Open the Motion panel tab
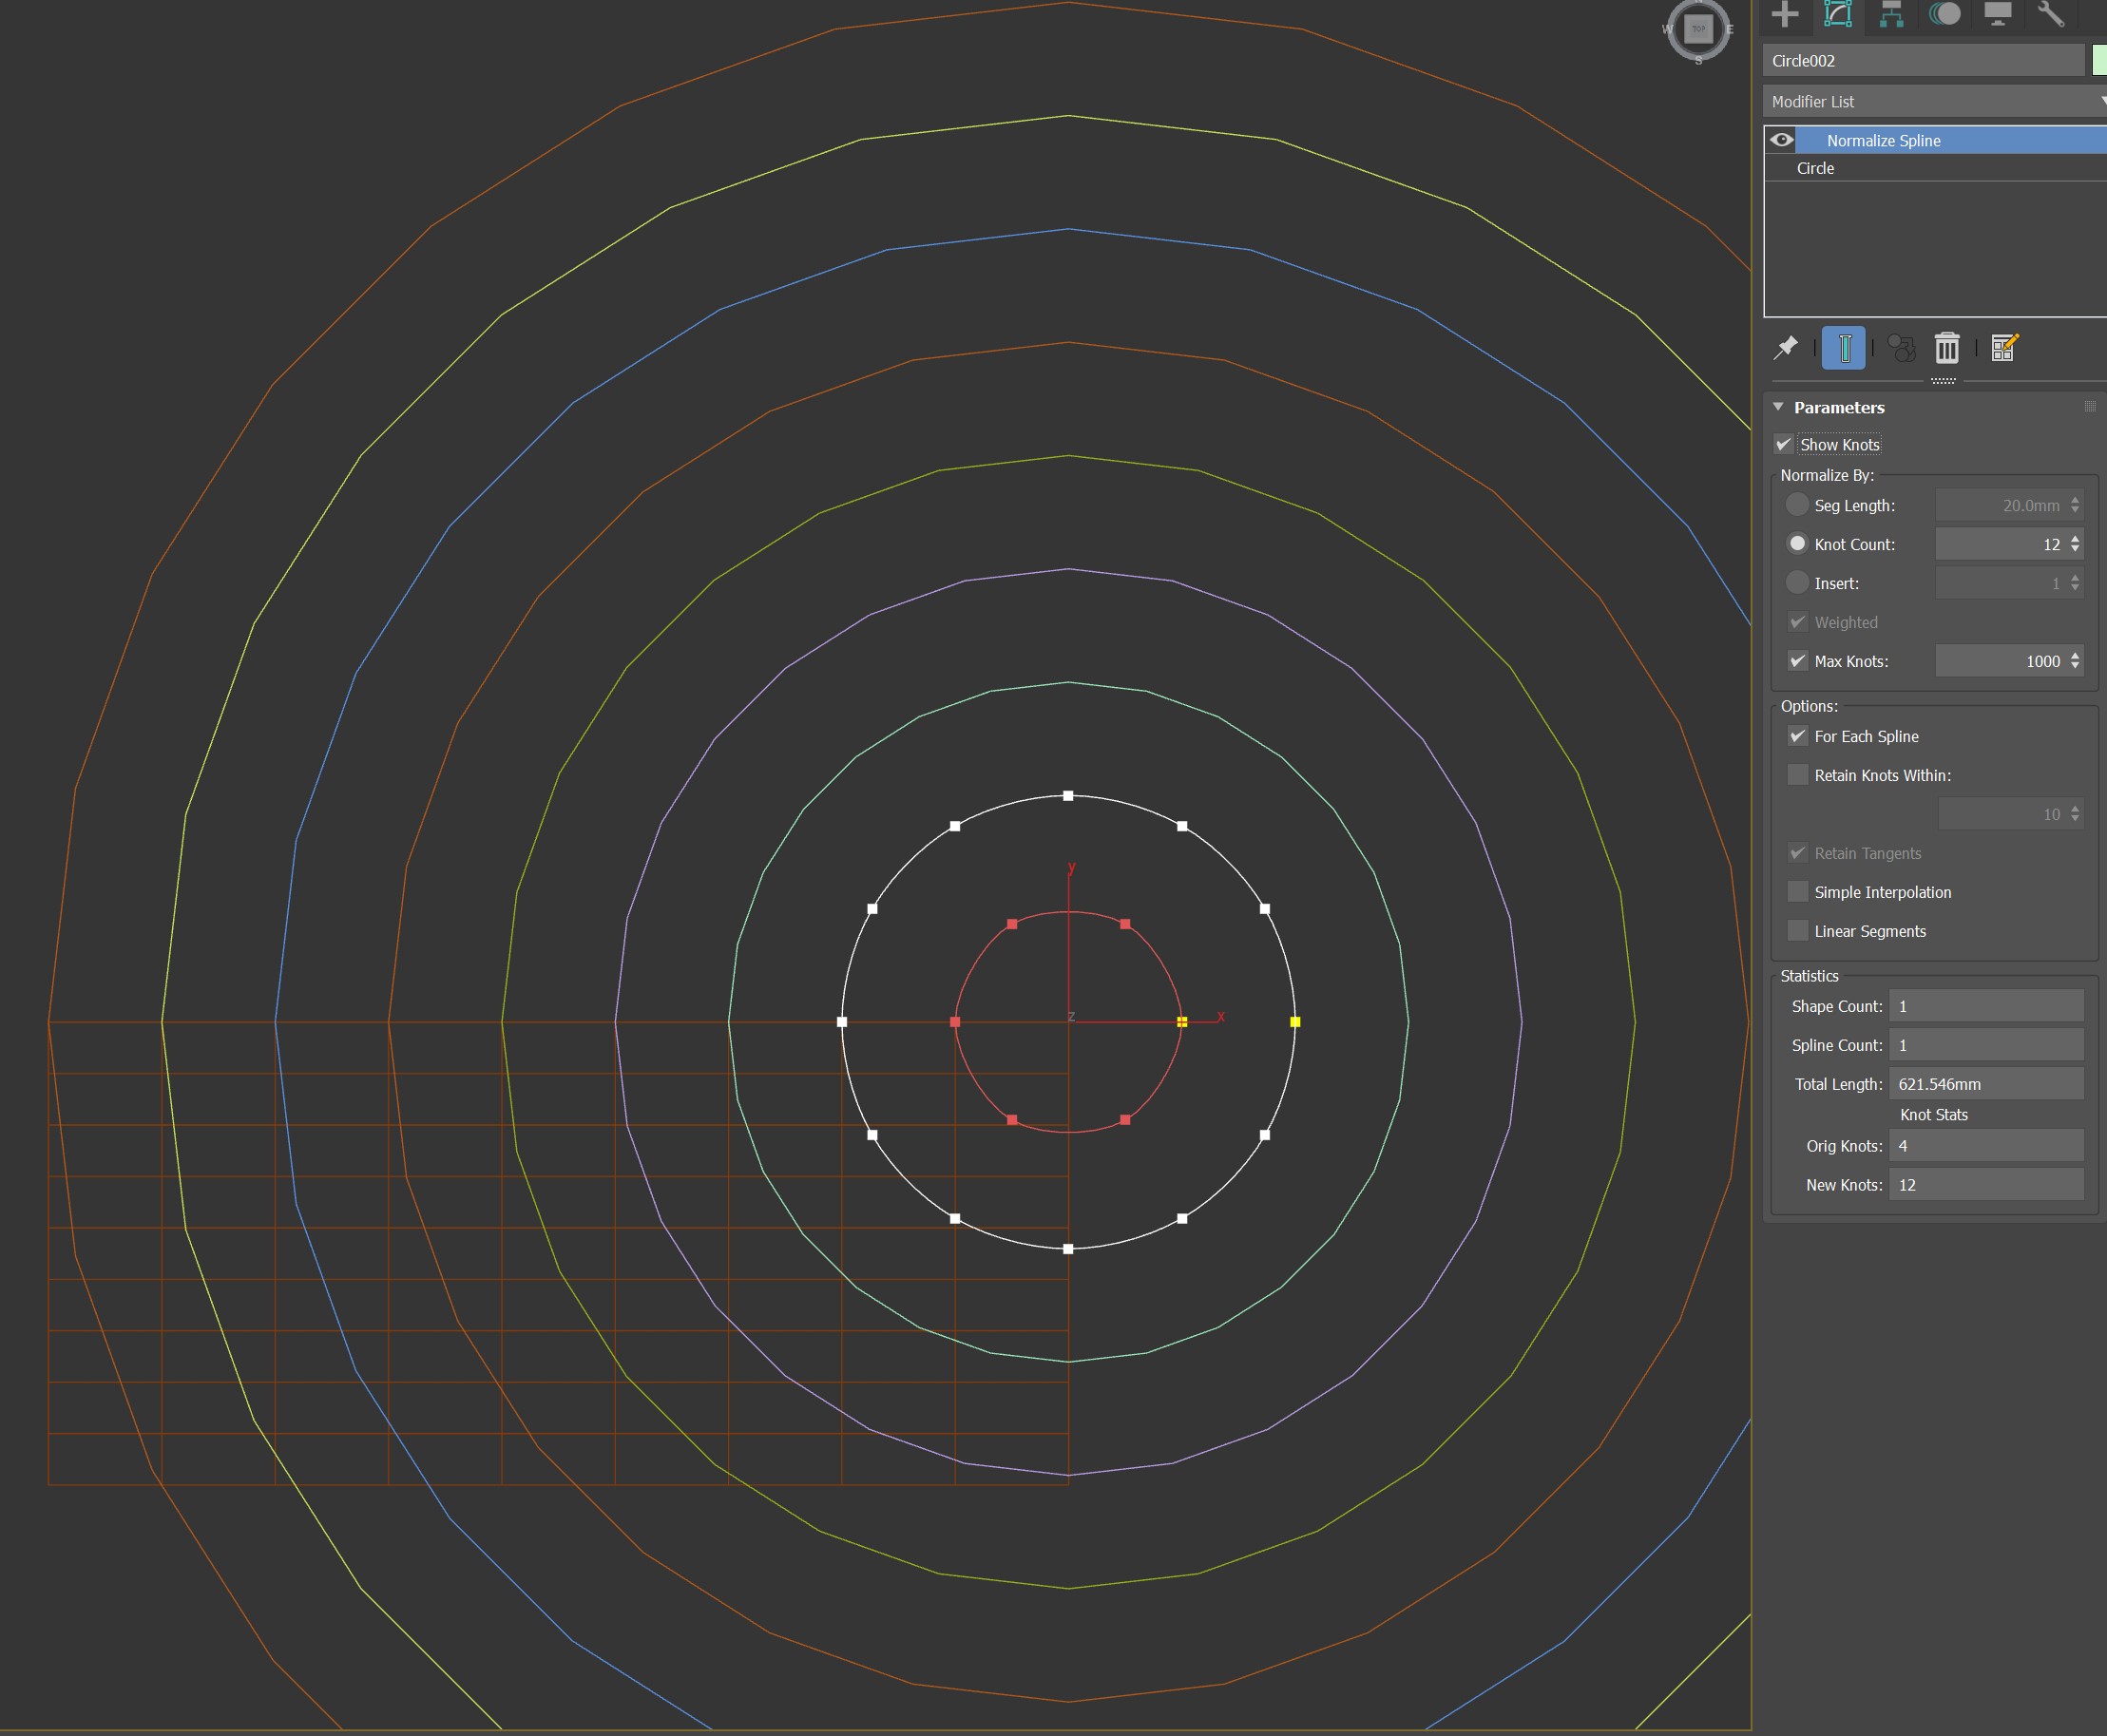2107x1736 pixels. tap(1945, 14)
